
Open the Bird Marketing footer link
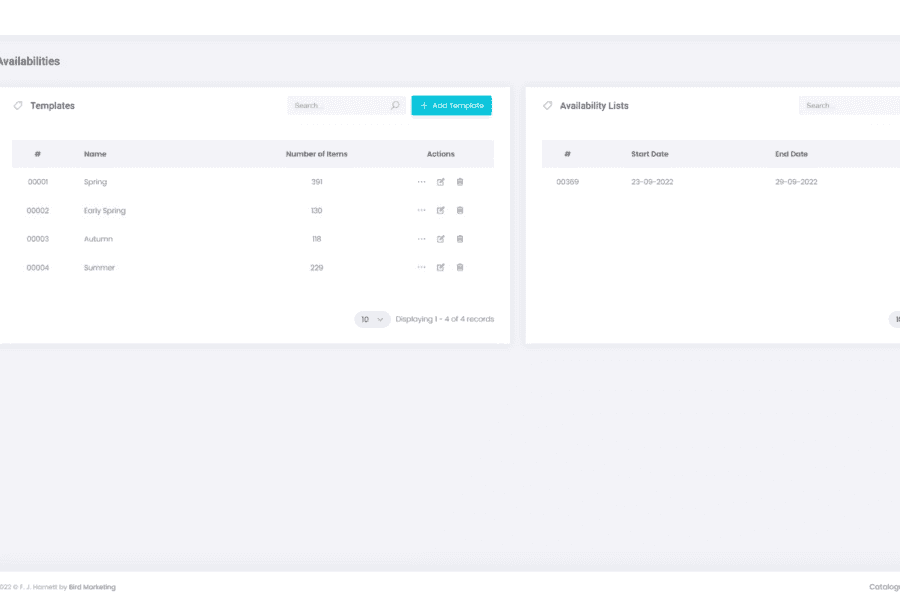click(x=92, y=587)
